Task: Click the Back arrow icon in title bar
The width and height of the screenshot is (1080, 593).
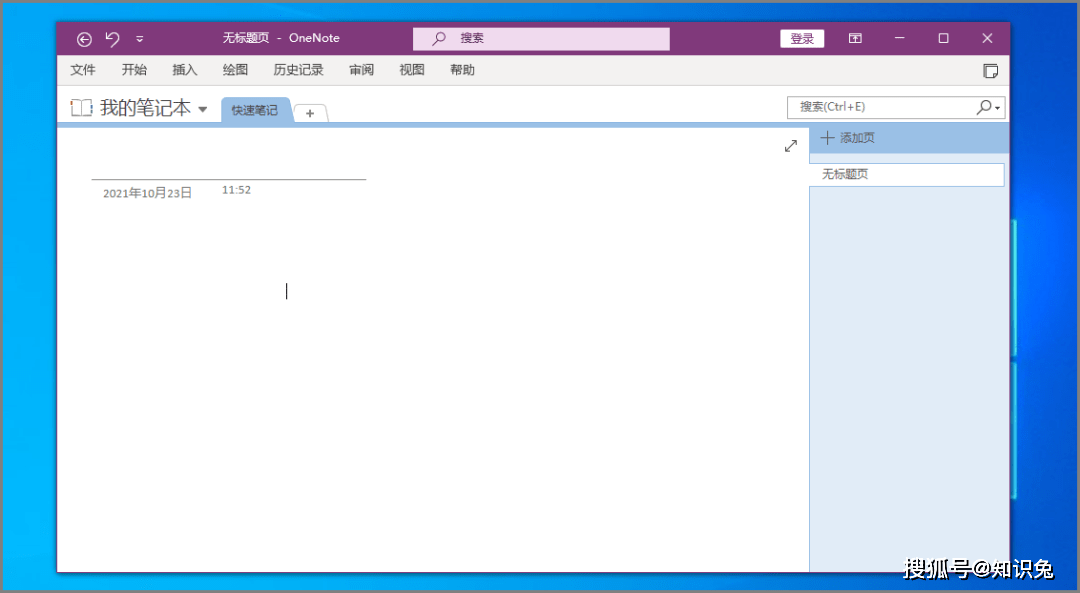Action: click(84, 39)
